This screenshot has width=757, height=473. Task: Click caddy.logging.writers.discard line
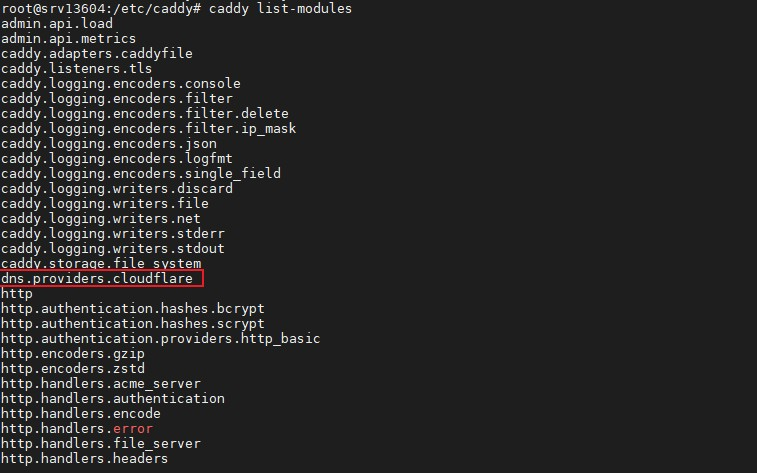[117, 188]
